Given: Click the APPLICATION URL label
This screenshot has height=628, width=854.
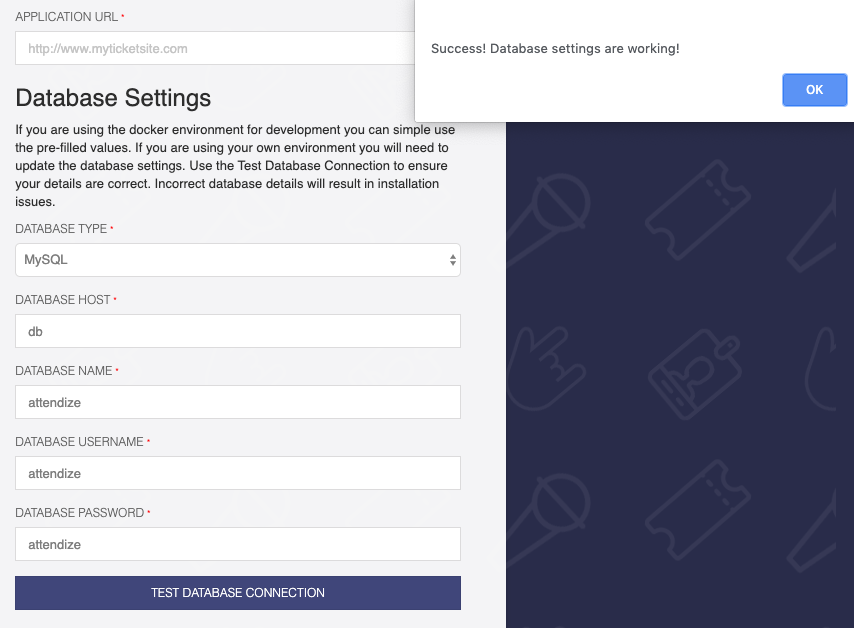Looking at the screenshot, I should (x=67, y=17).
